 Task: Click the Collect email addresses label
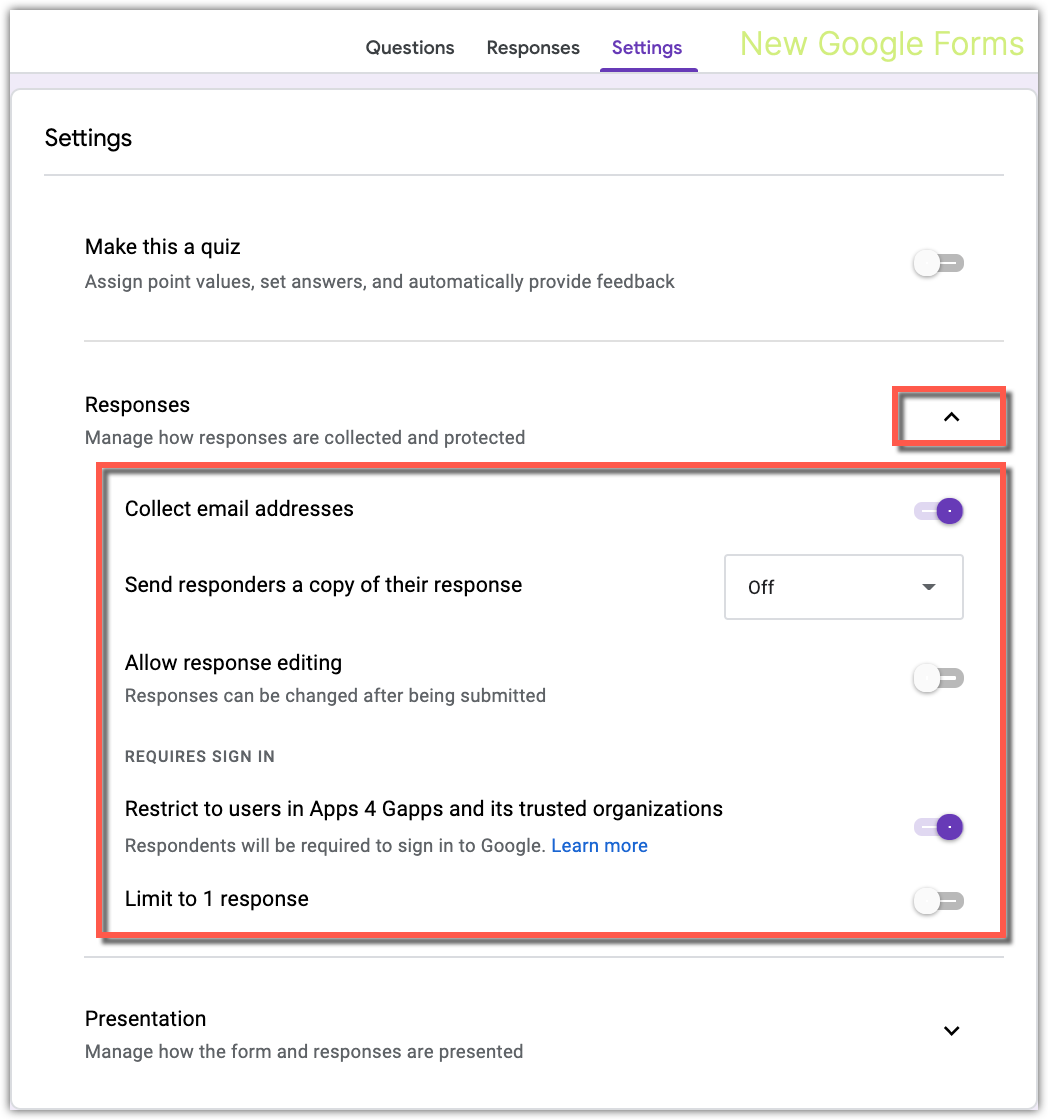tap(239, 509)
